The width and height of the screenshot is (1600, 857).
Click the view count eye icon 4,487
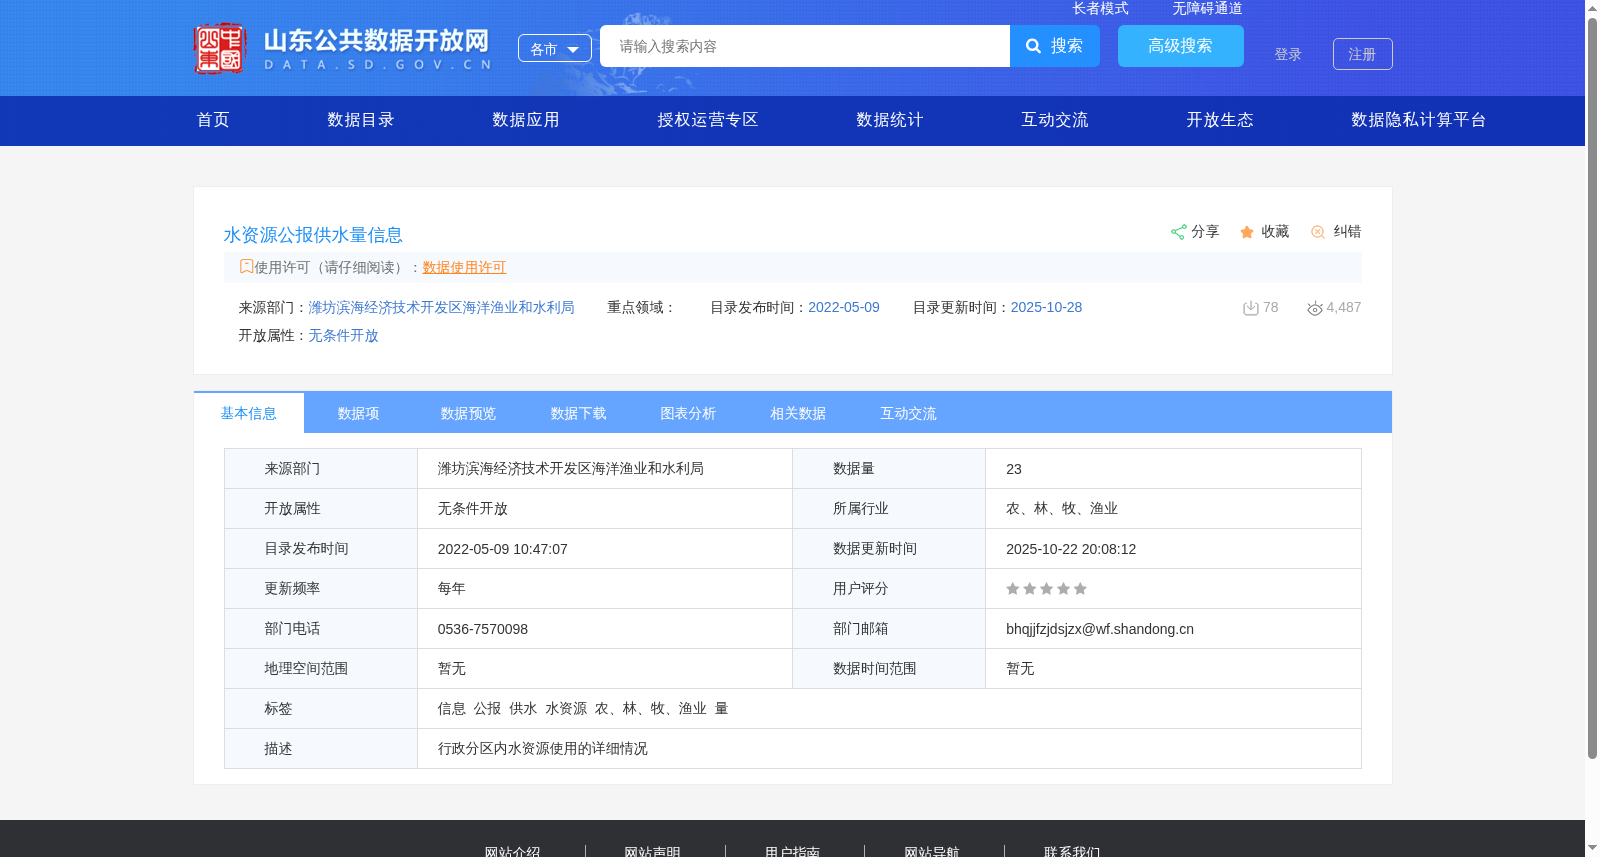(x=1315, y=308)
